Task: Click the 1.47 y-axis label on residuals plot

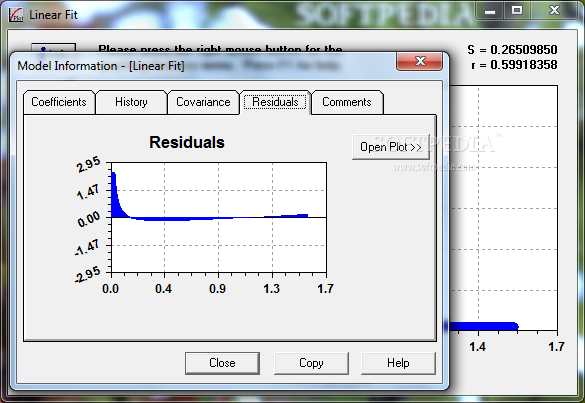Action: 88,192
